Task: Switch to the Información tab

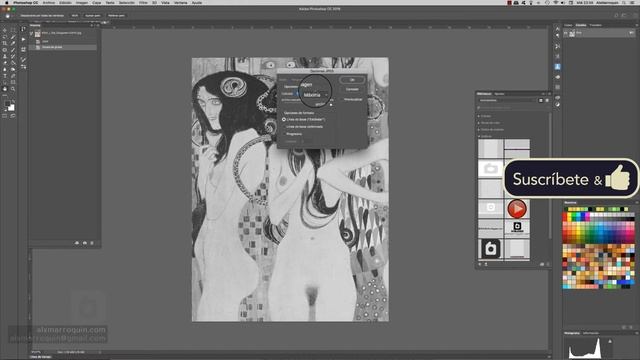Action: pyautogui.click(x=591, y=333)
